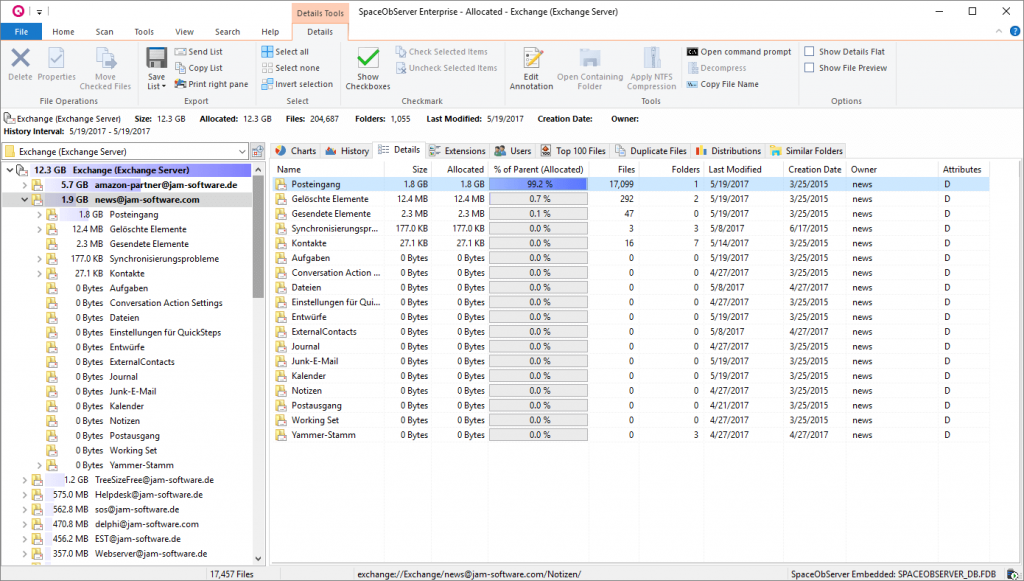Click Open Containing Folder icon
The image size is (1024, 581).
point(590,59)
